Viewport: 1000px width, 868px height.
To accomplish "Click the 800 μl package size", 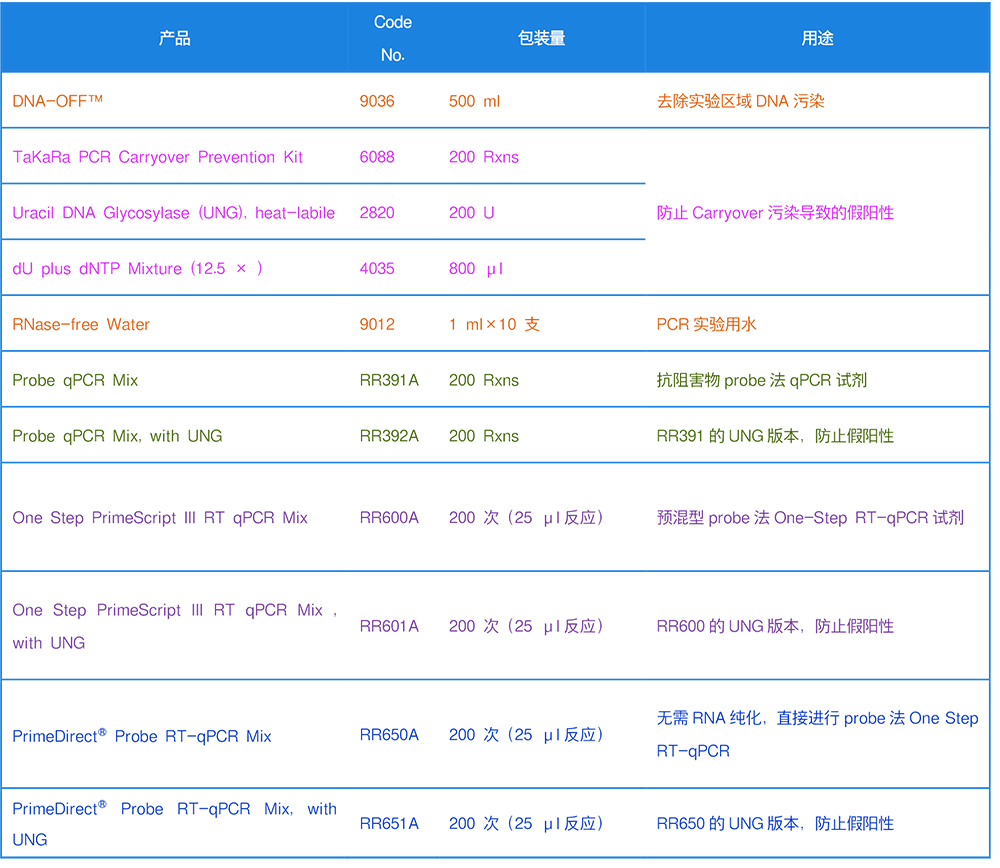I will point(476,268).
